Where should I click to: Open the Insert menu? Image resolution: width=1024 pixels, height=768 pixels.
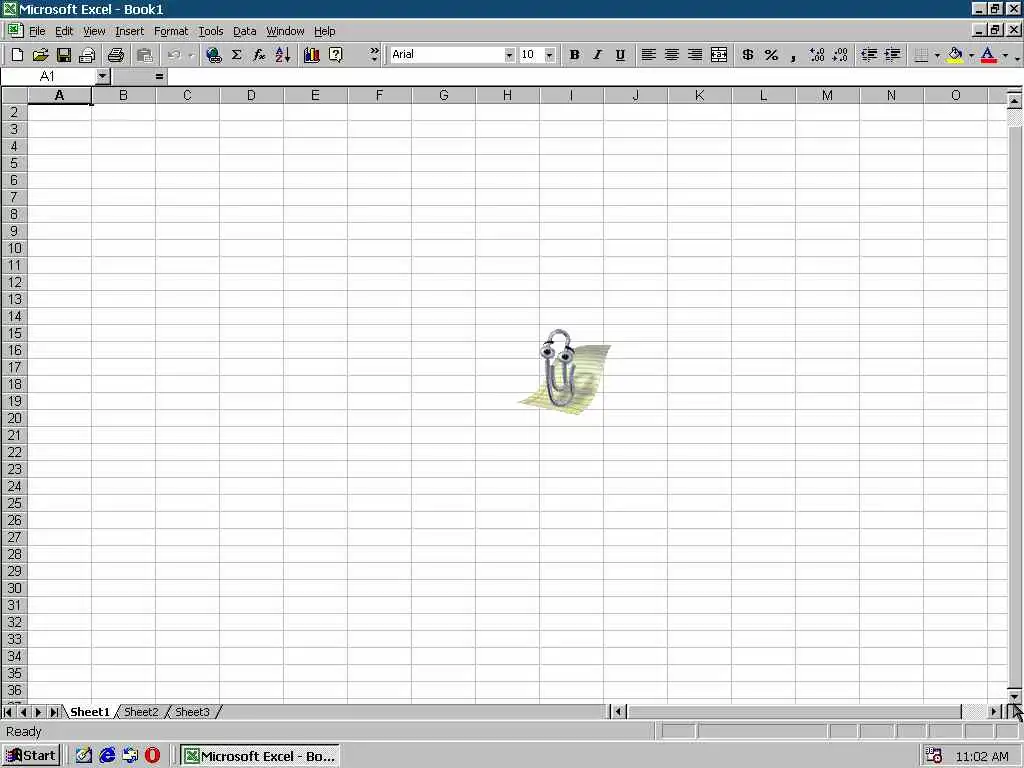(129, 31)
